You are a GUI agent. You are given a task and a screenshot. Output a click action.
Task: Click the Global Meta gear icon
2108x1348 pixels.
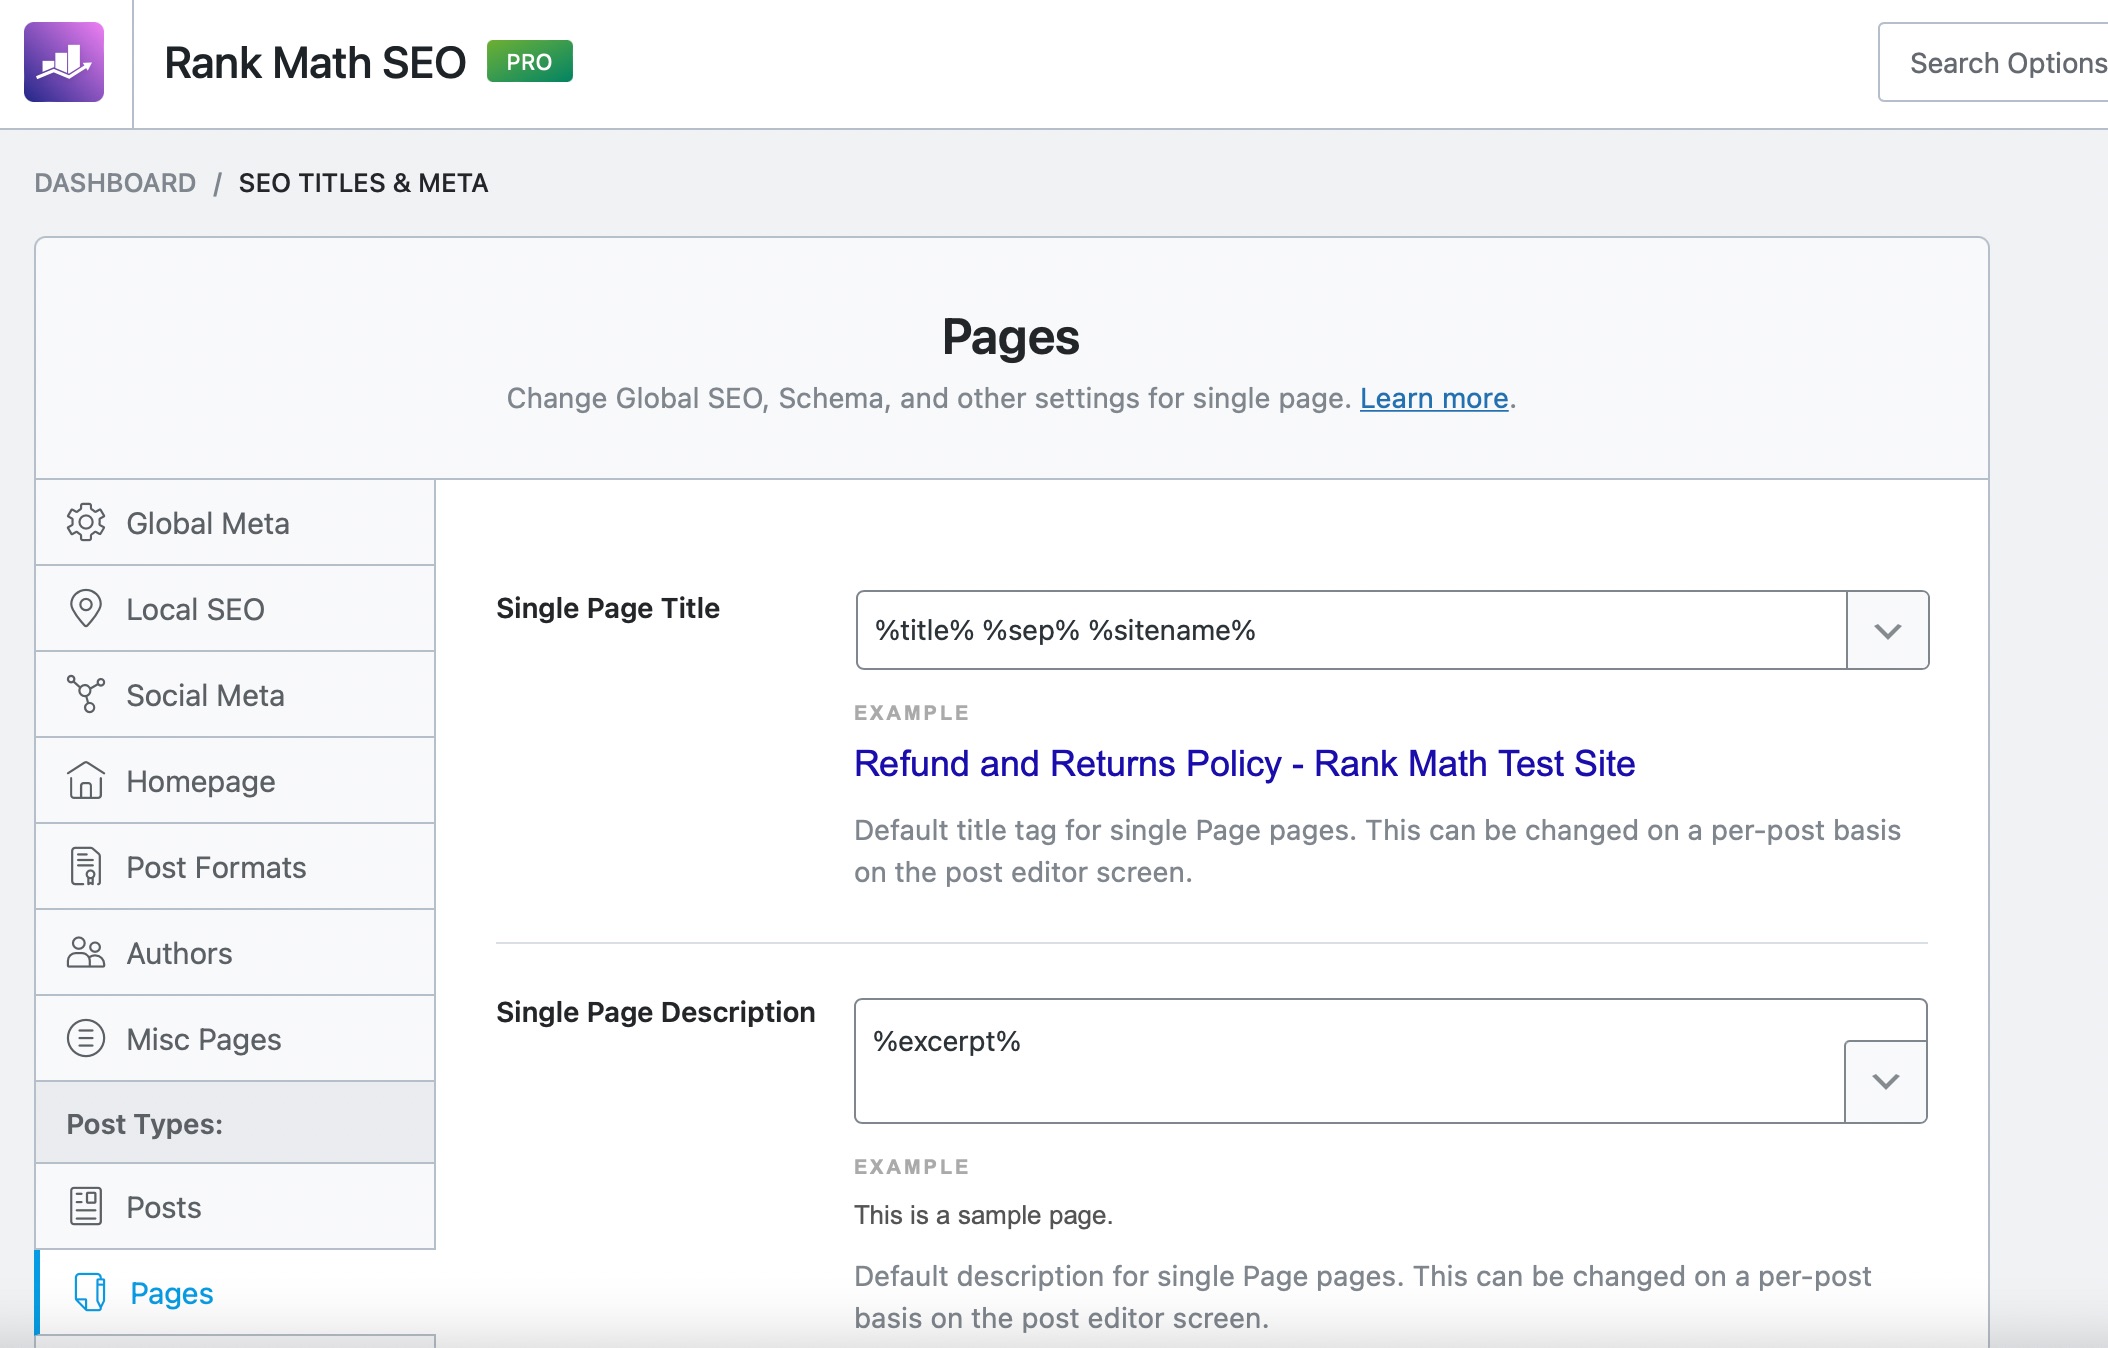tap(86, 522)
